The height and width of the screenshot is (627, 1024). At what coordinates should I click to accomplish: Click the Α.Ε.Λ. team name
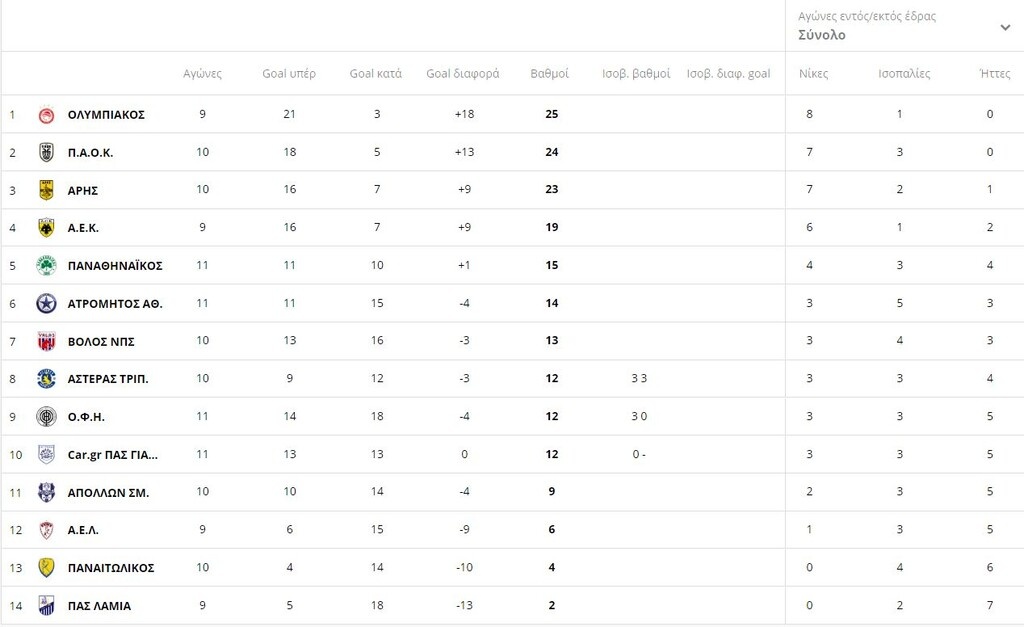pyautogui.click(x=83, y=530)
